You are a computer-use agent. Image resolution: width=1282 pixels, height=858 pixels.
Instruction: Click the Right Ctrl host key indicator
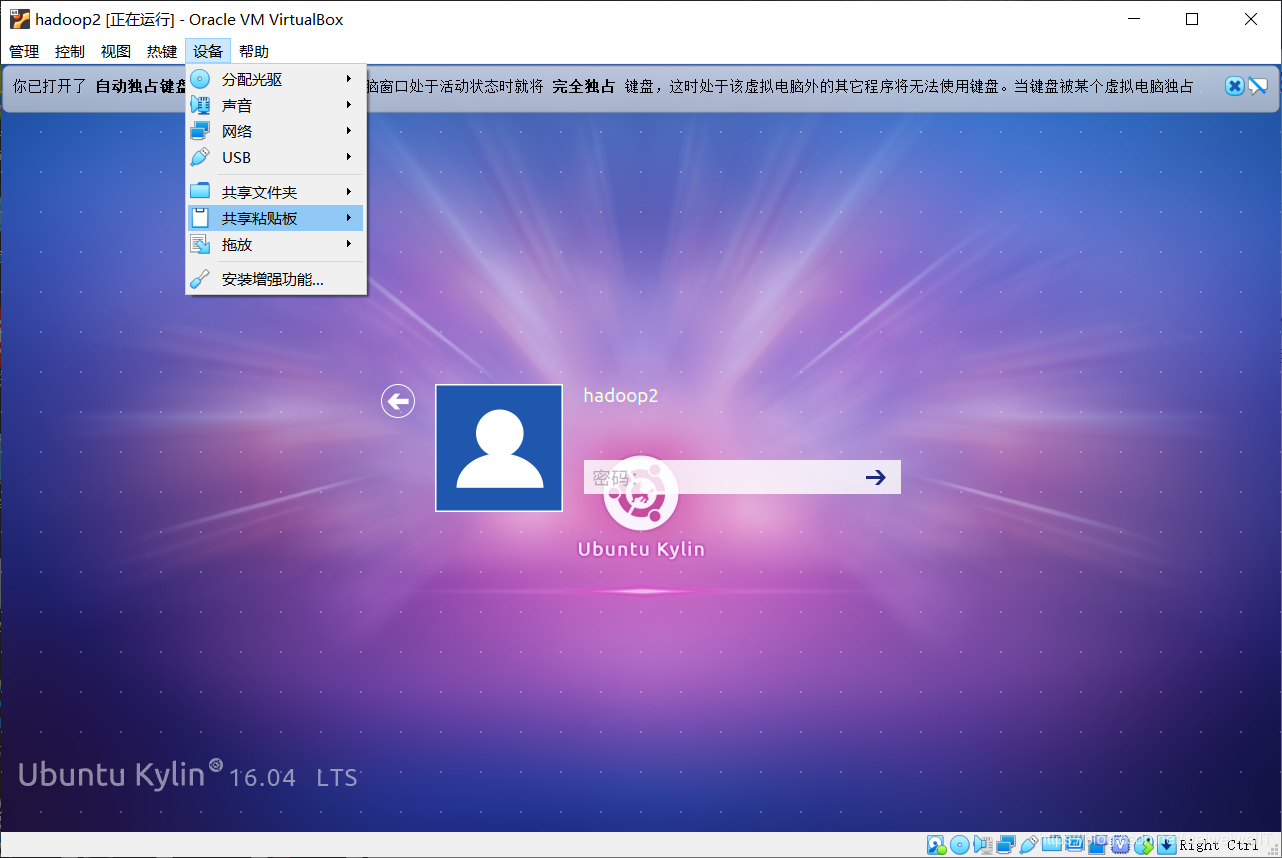pyautogui.click(x=1219, y=845)
